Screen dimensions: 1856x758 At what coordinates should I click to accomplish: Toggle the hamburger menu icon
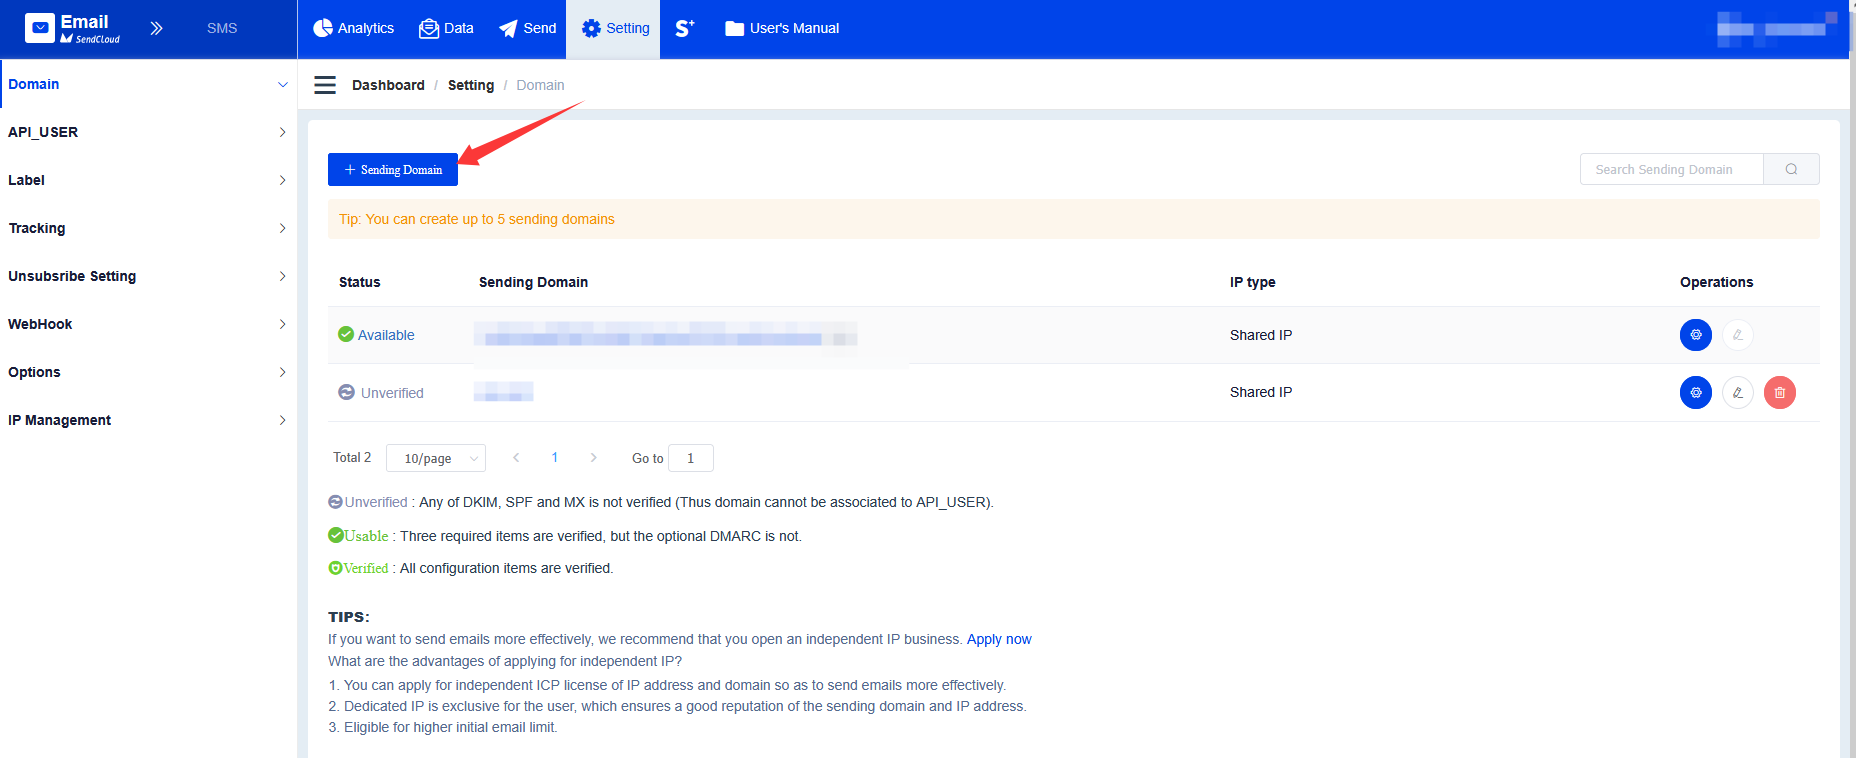tap(325, 85)
